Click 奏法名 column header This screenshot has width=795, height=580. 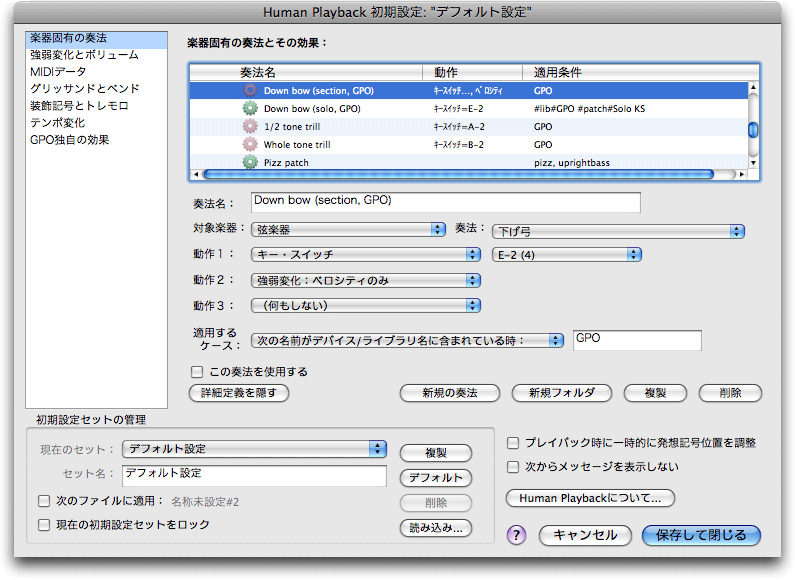[x=306, y=72]
